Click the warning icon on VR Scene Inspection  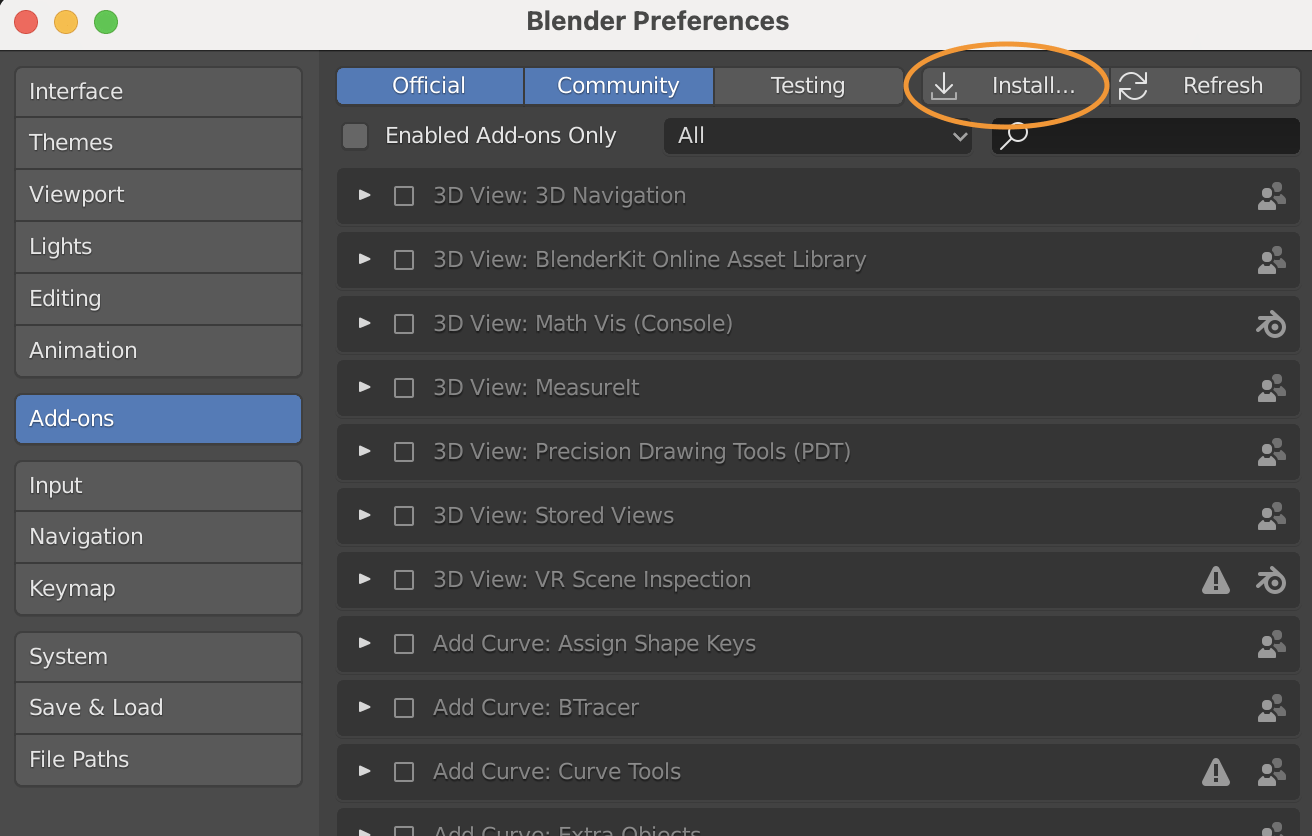pos(1216,580)
